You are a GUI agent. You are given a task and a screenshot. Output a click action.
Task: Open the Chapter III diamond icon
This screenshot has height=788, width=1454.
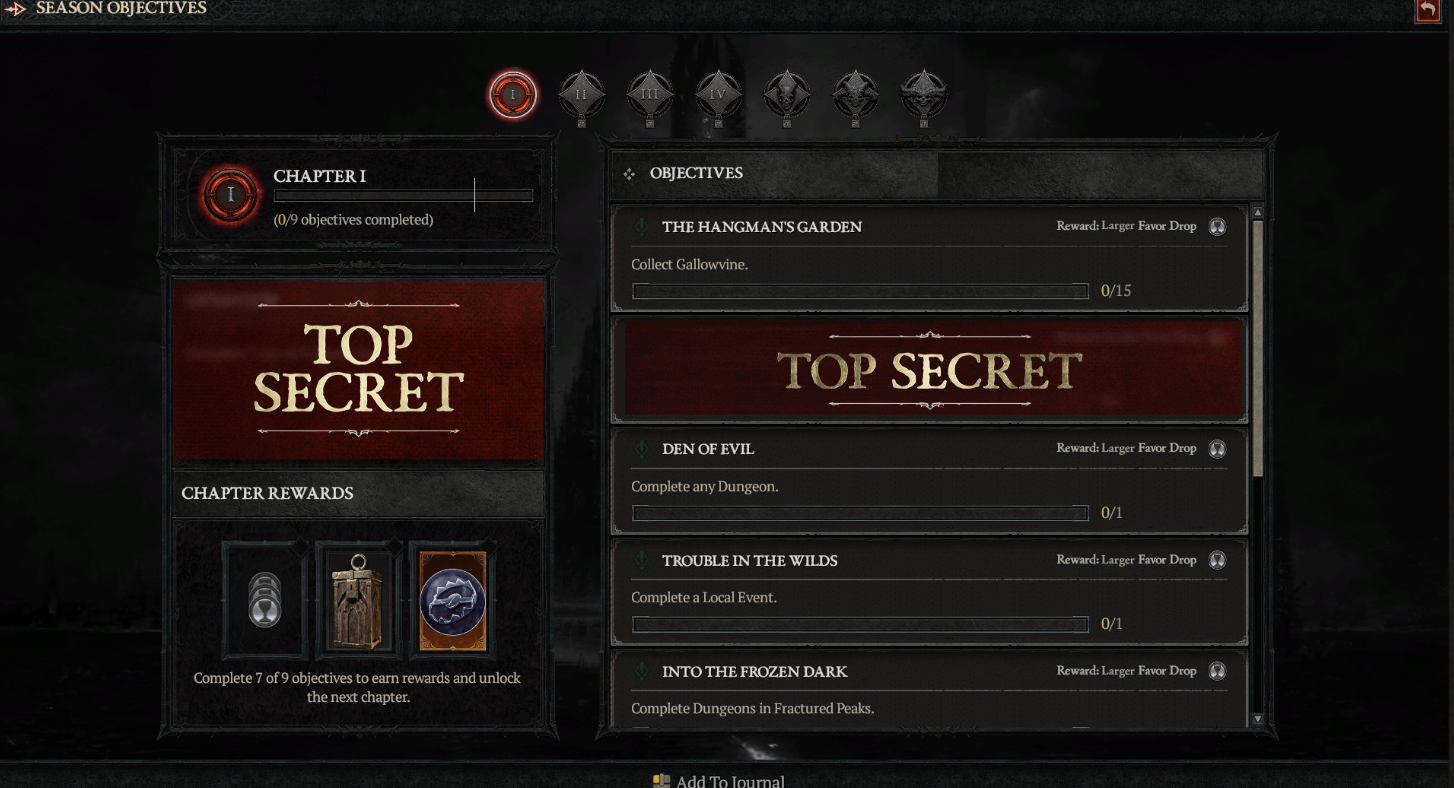pyautogui.click(x=650, y=95)
